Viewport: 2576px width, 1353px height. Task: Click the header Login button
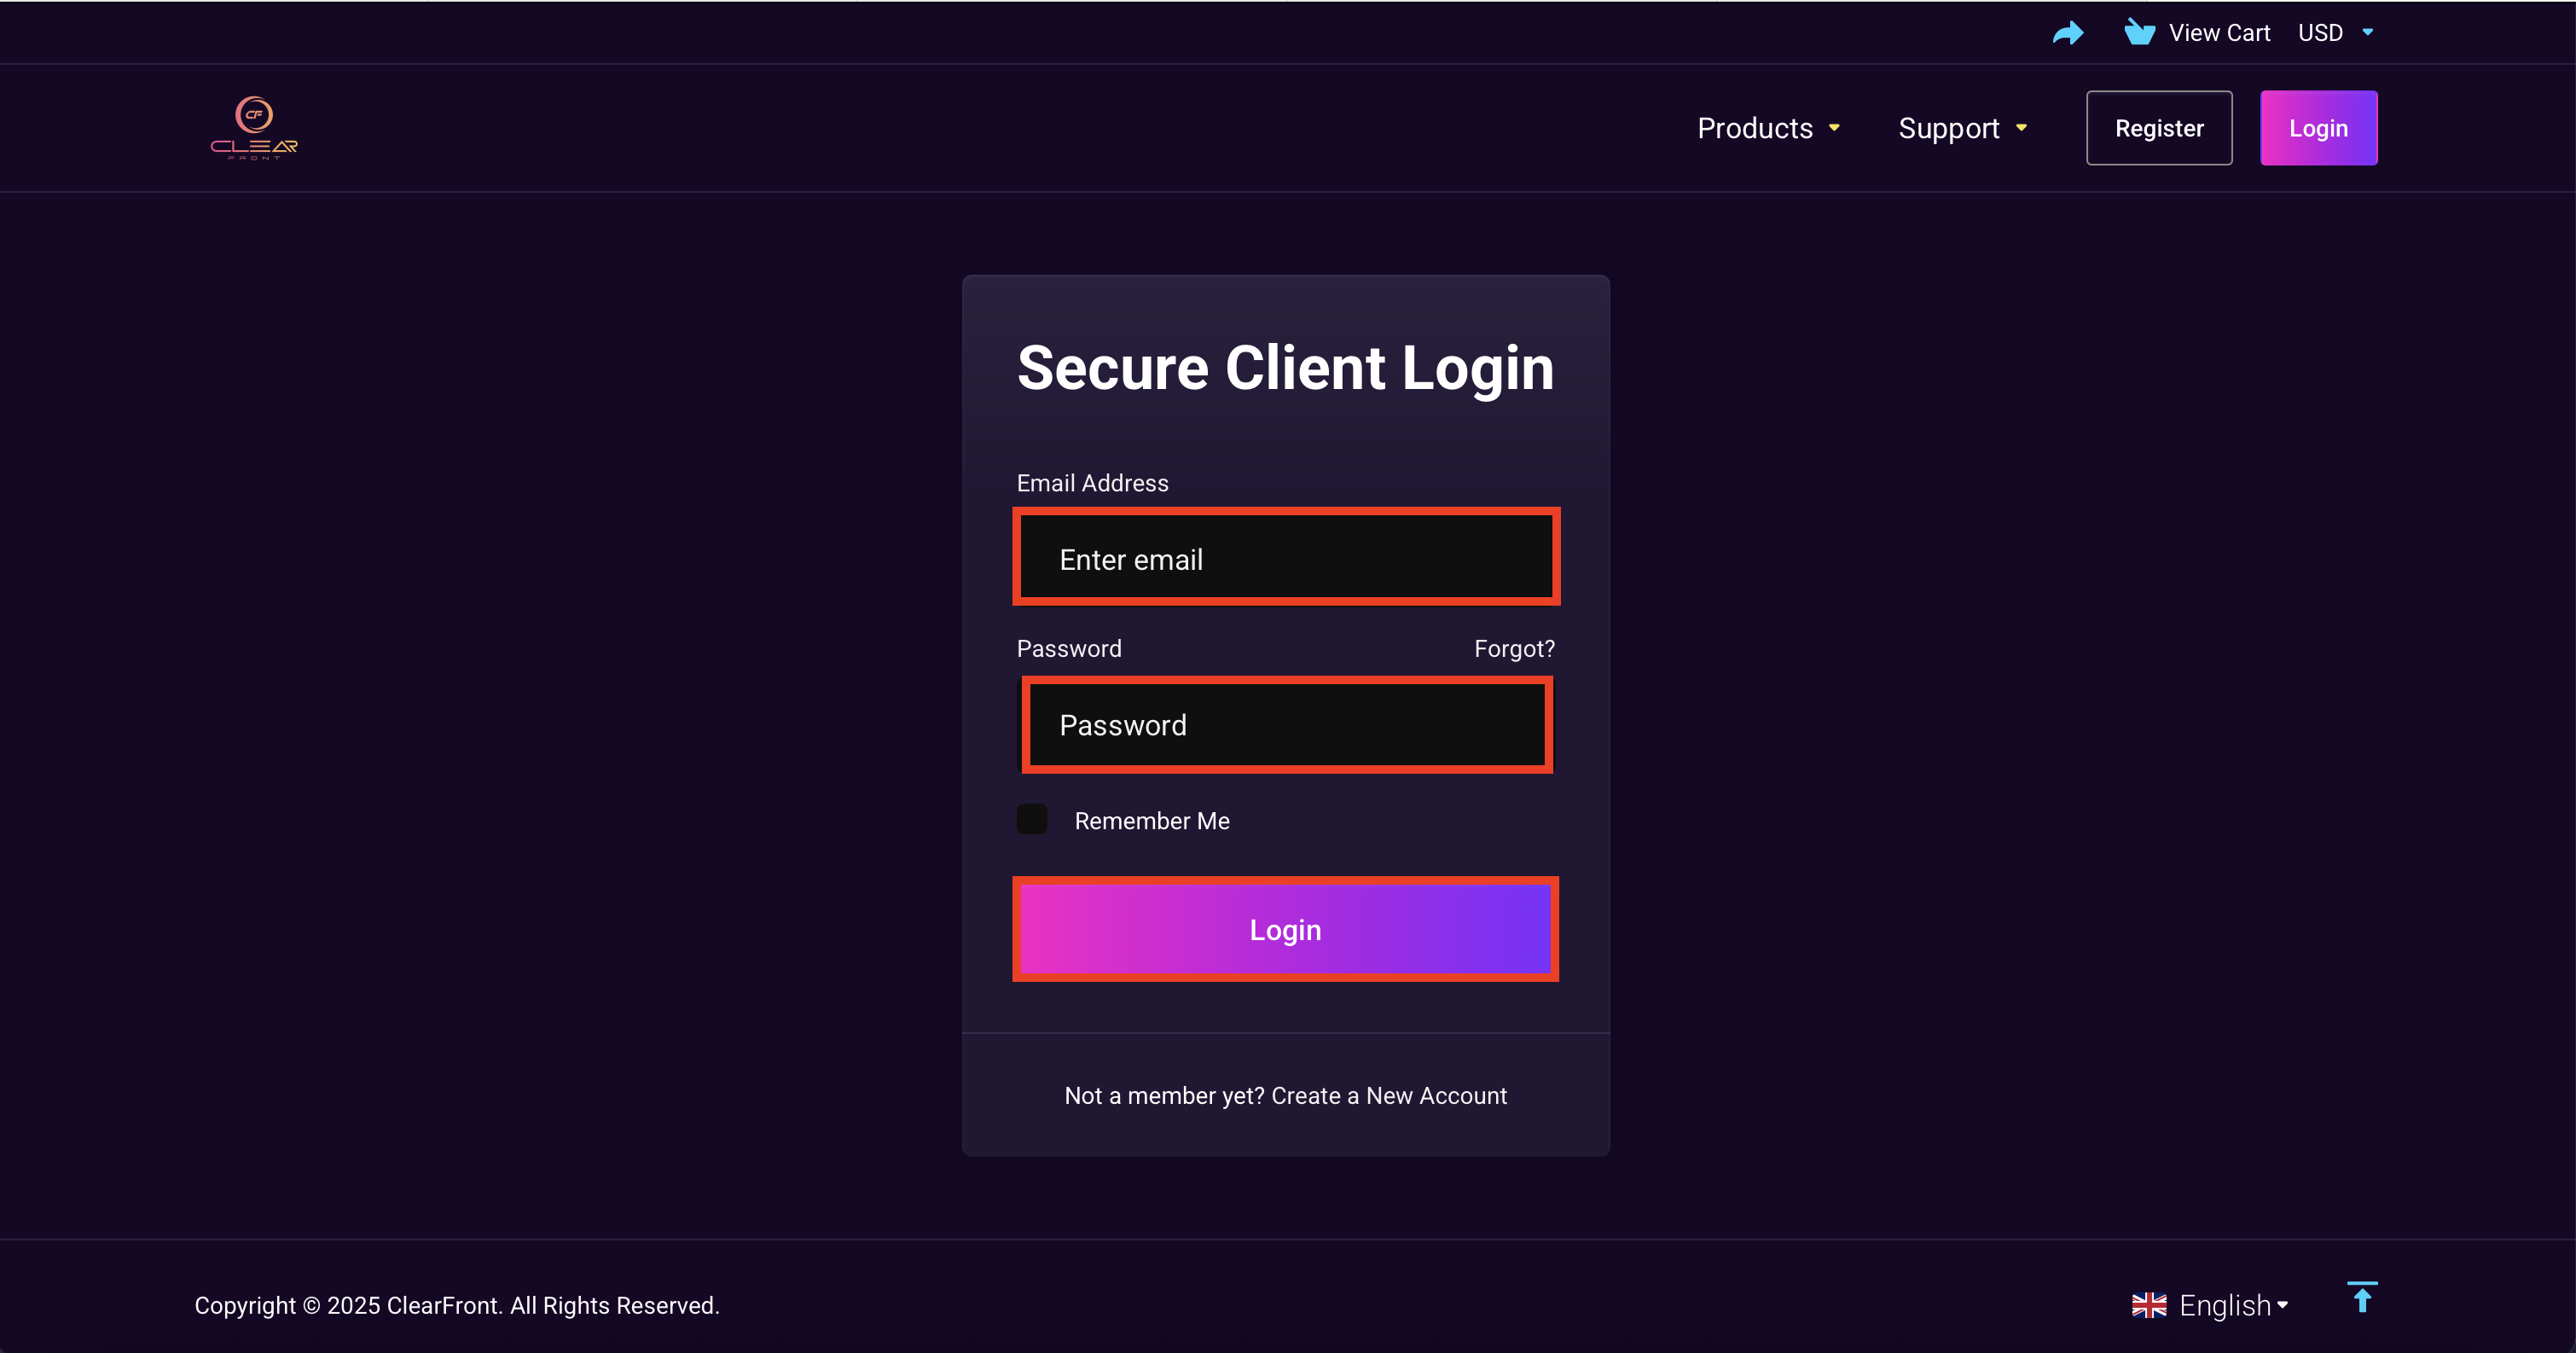point(2318,128)
